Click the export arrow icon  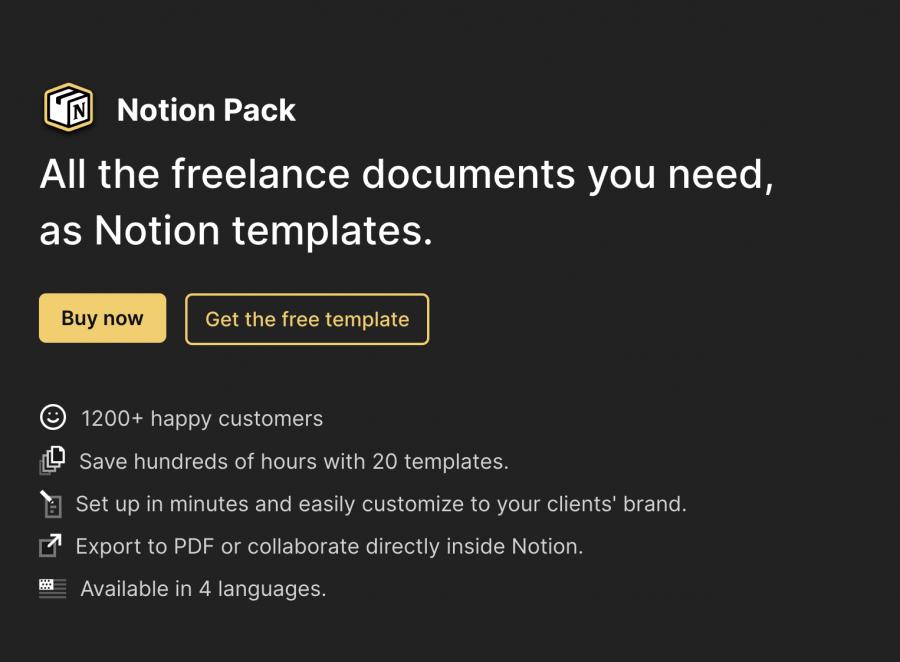pyautogui.click(x=50, y=546)
